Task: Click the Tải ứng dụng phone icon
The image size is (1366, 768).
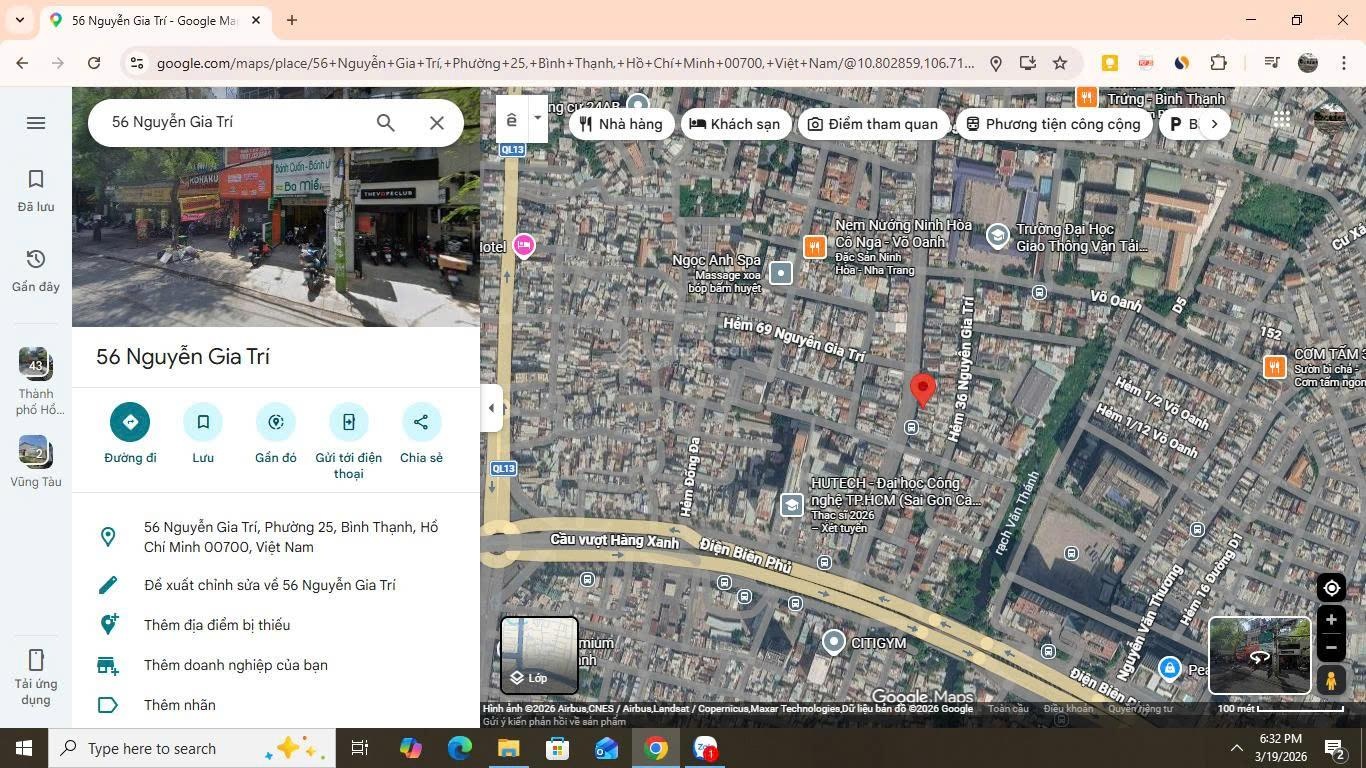Action: click(x=36, y=660)
